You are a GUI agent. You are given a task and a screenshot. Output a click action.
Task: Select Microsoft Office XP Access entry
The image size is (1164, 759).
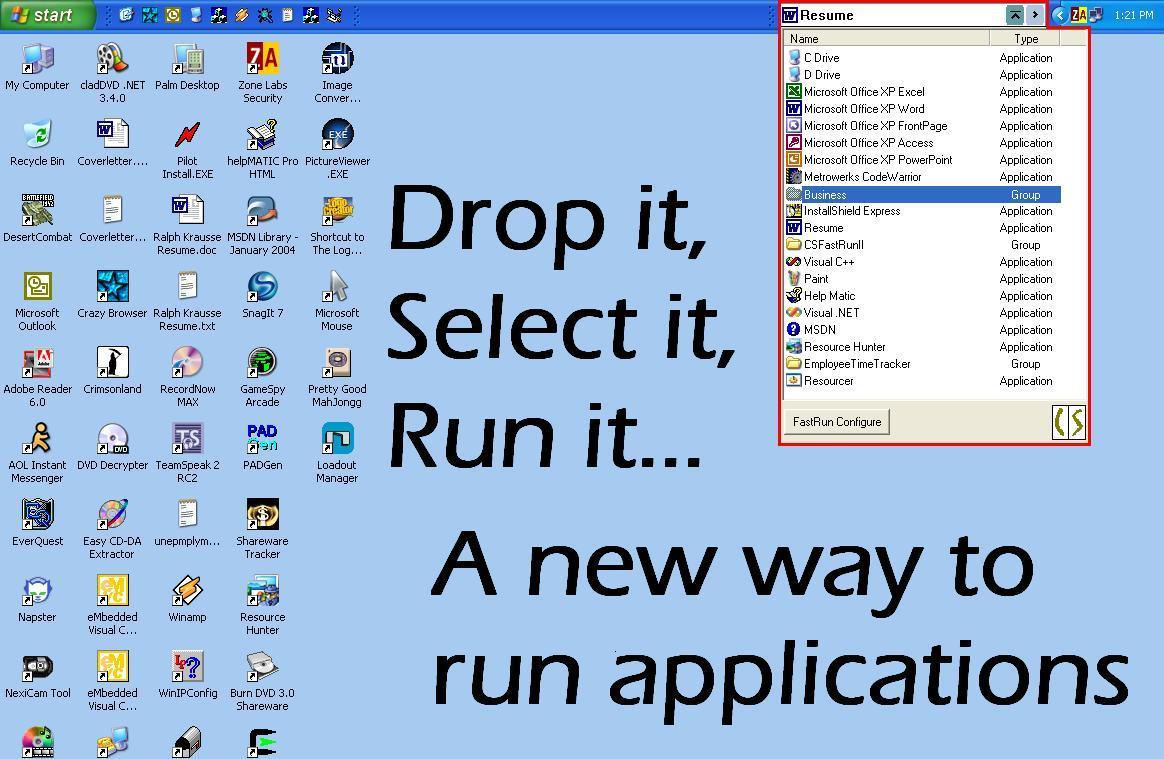click(923, 143)
